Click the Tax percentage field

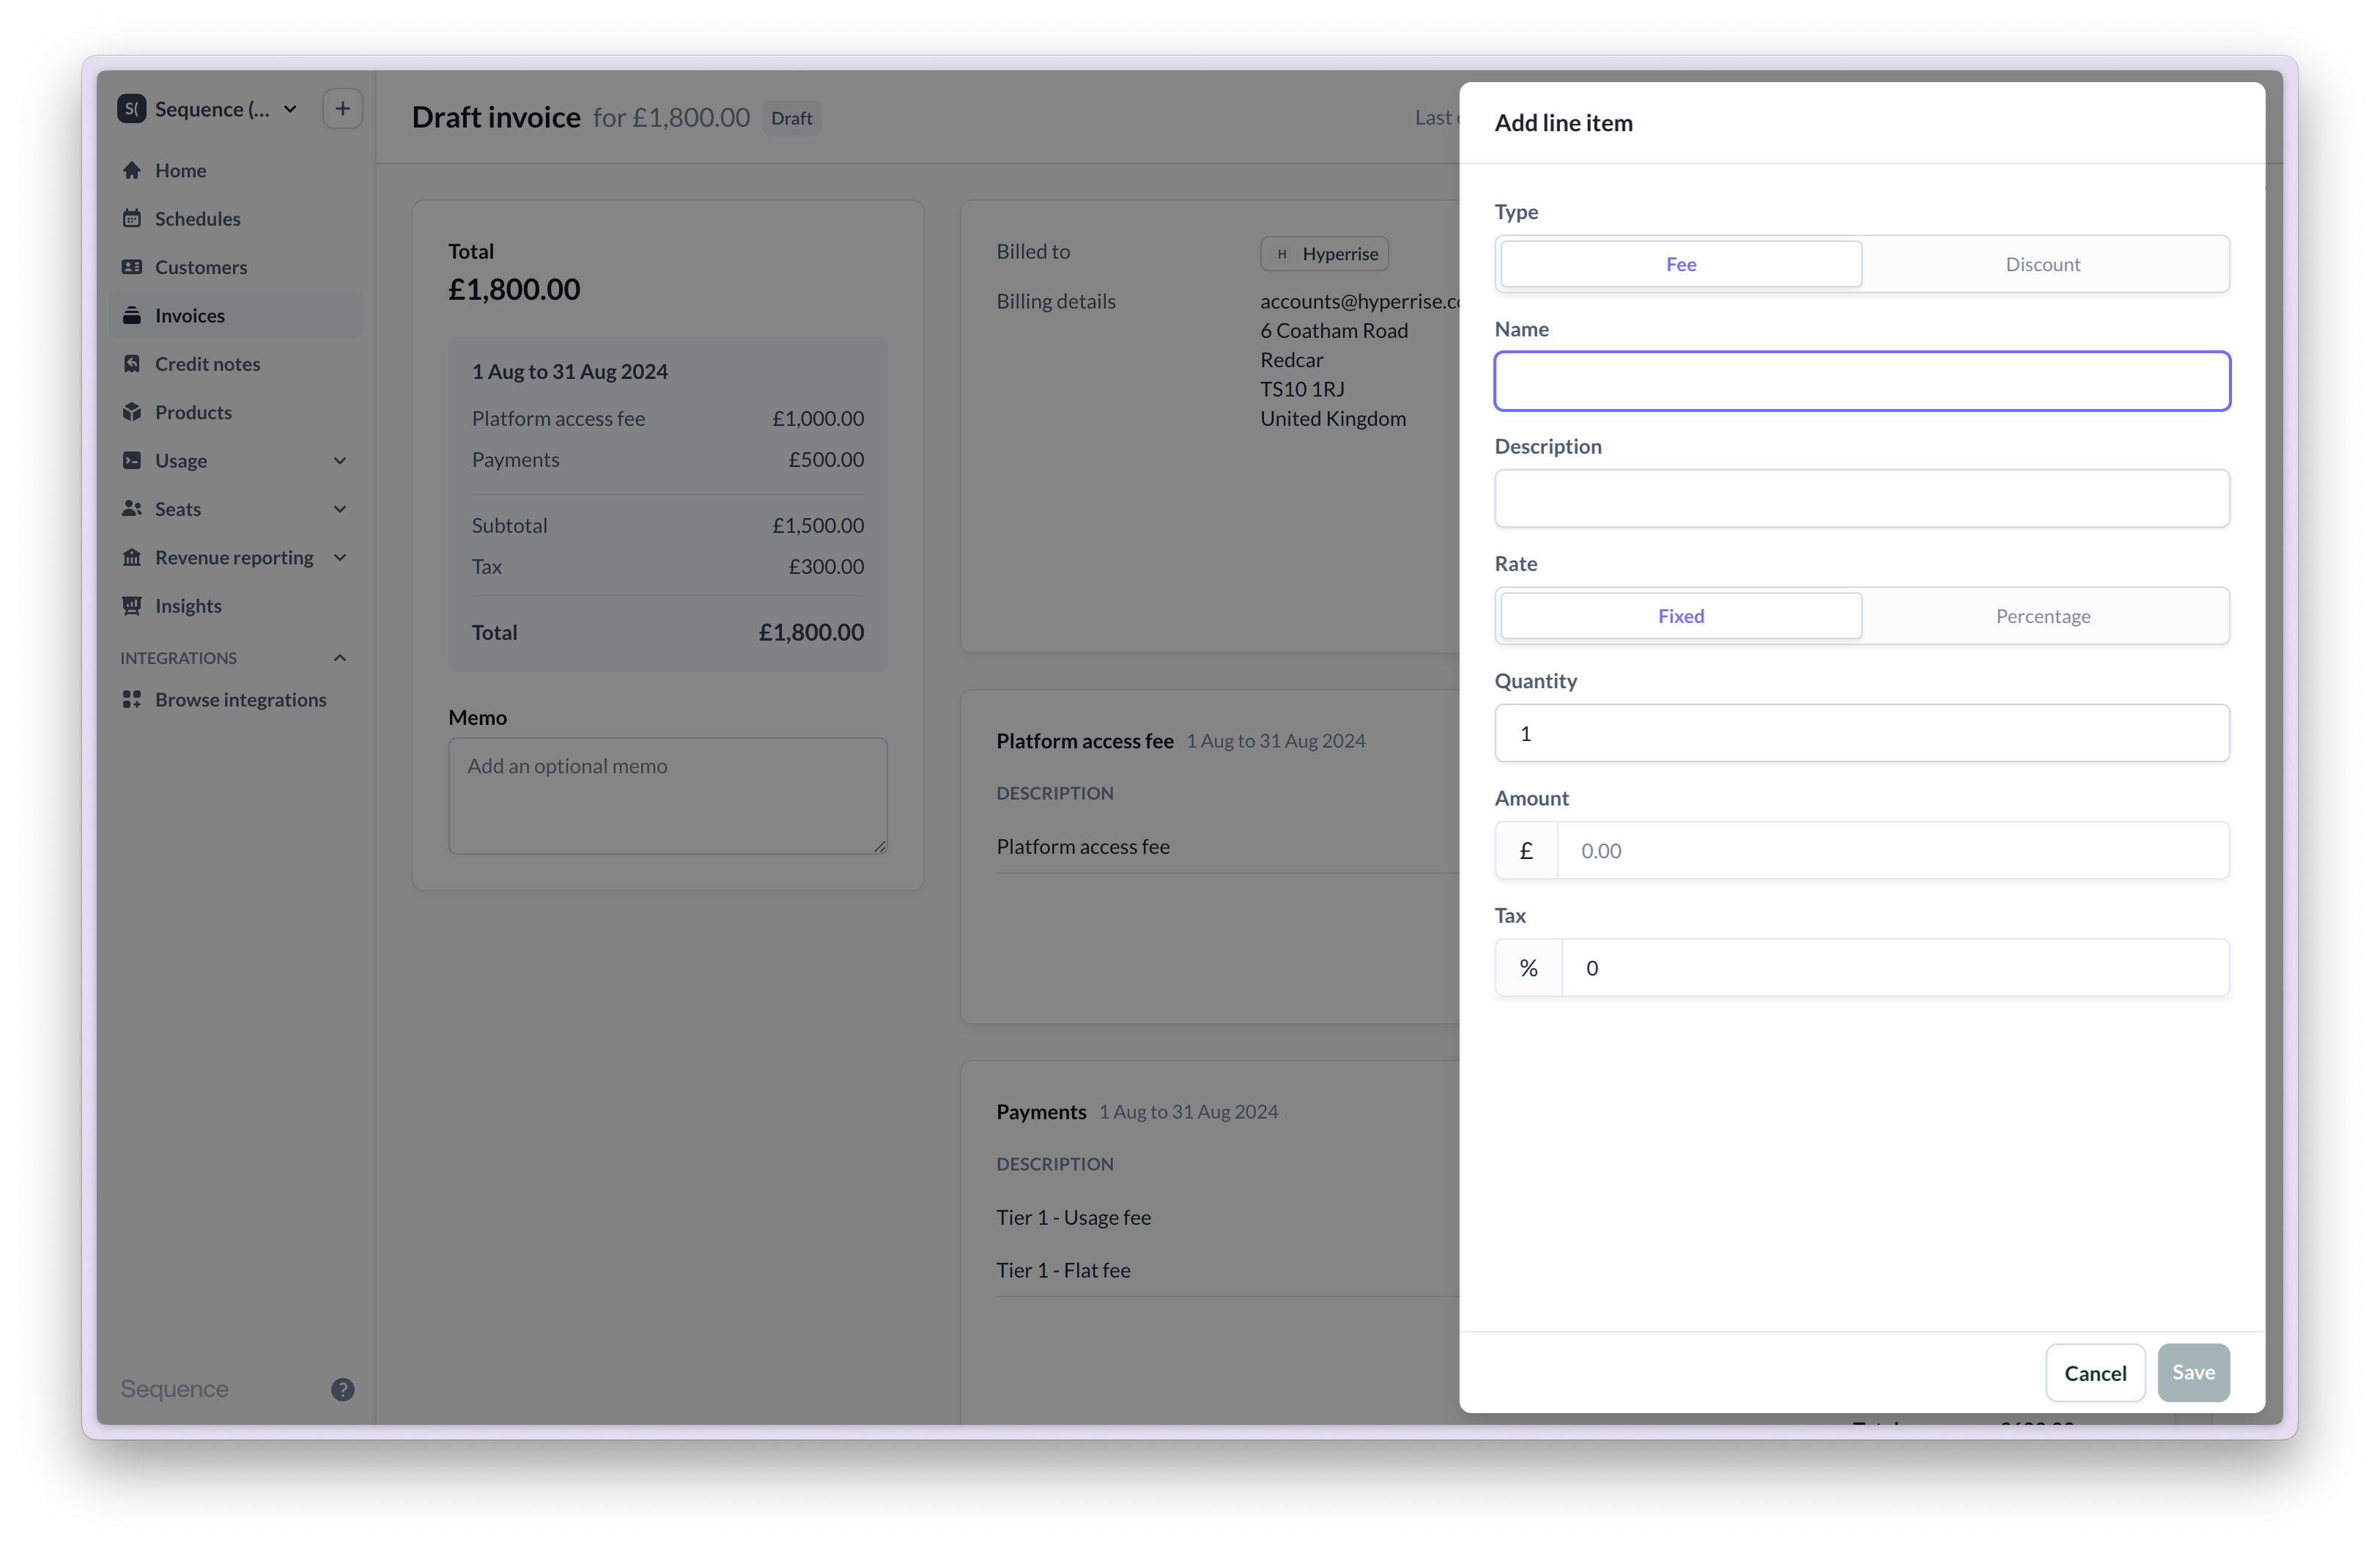(1895, 968)
